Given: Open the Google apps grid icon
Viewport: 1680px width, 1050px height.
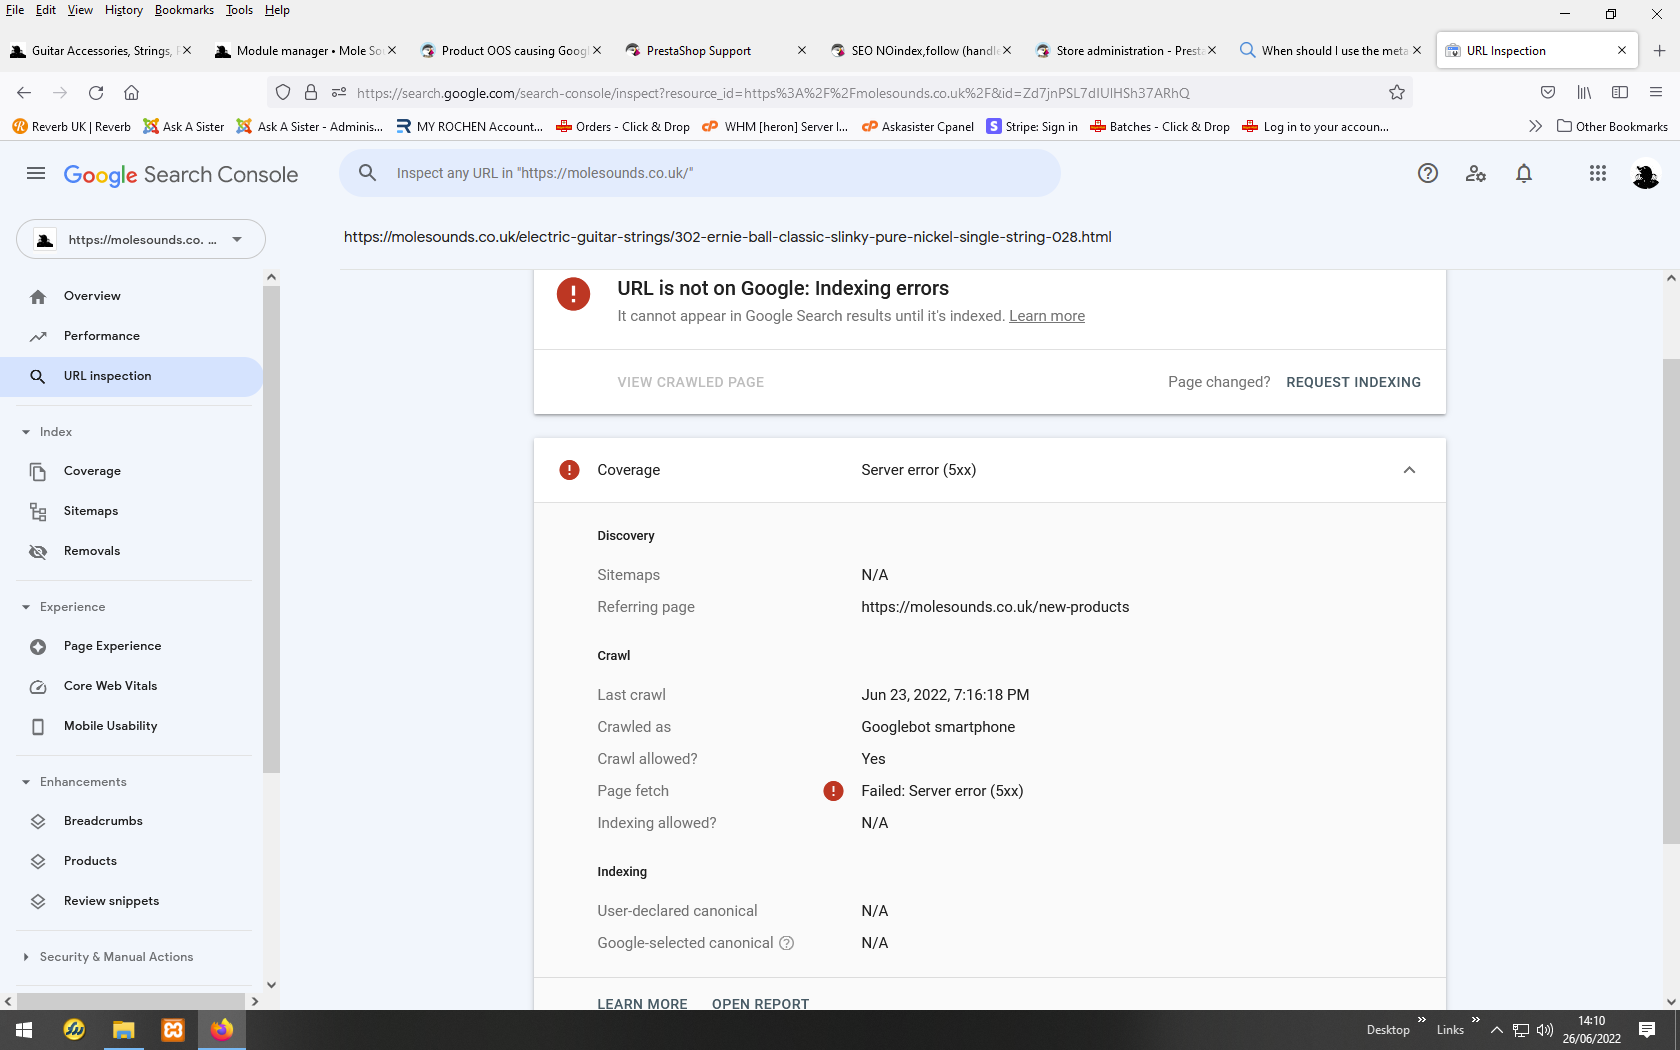Looking at the screenshot, I should pyautogui.click(x=1597, y=174).
